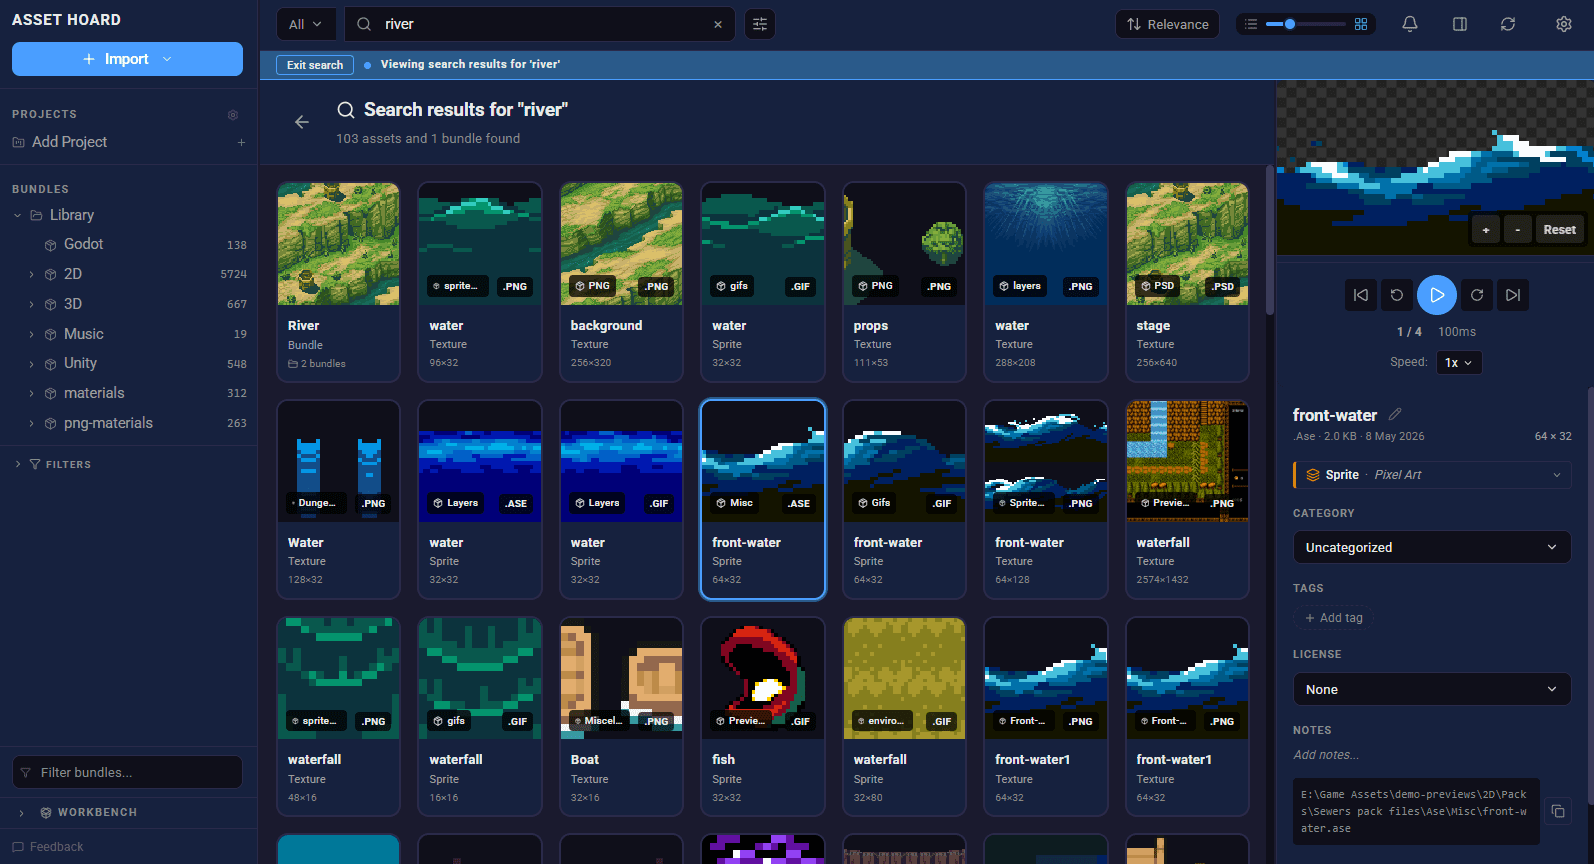Select the Boat texture thumbnail
Image resolution: width=1594 pixels, height=864 pixels.
[621, 678]
